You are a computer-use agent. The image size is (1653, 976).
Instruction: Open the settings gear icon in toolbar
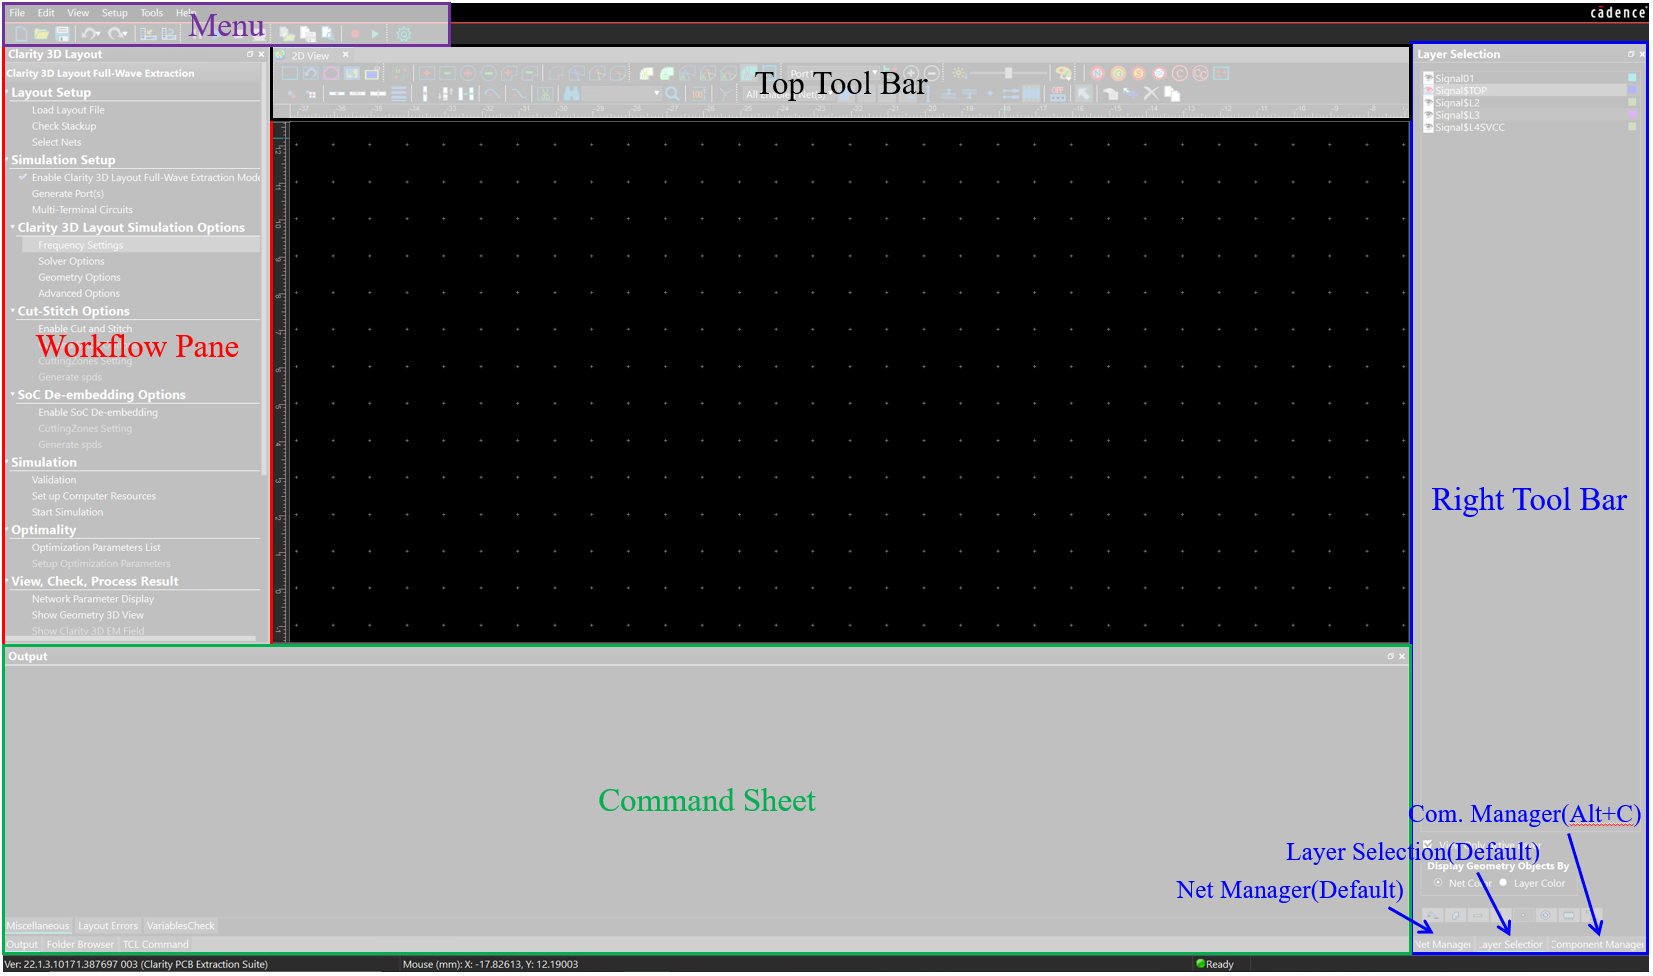click(x=404, y=34)
